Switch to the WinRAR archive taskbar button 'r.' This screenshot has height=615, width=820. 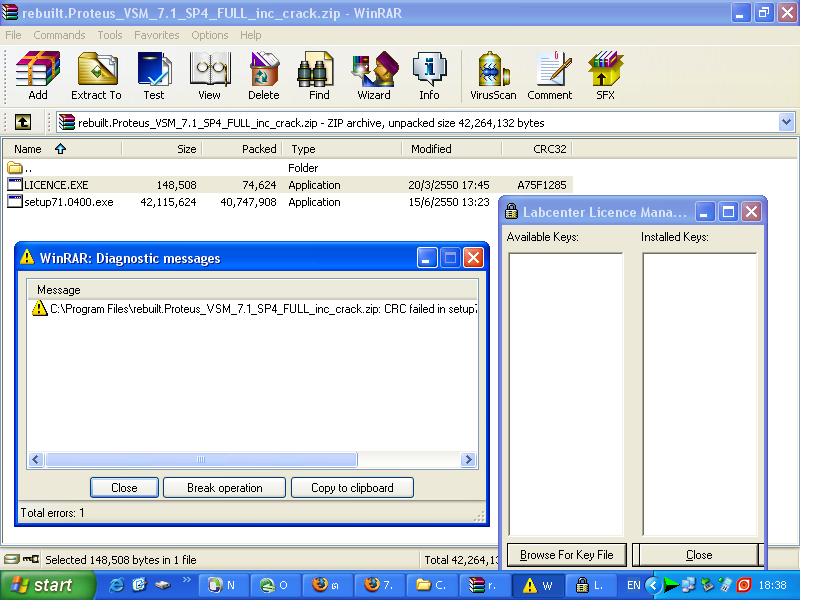485,585
